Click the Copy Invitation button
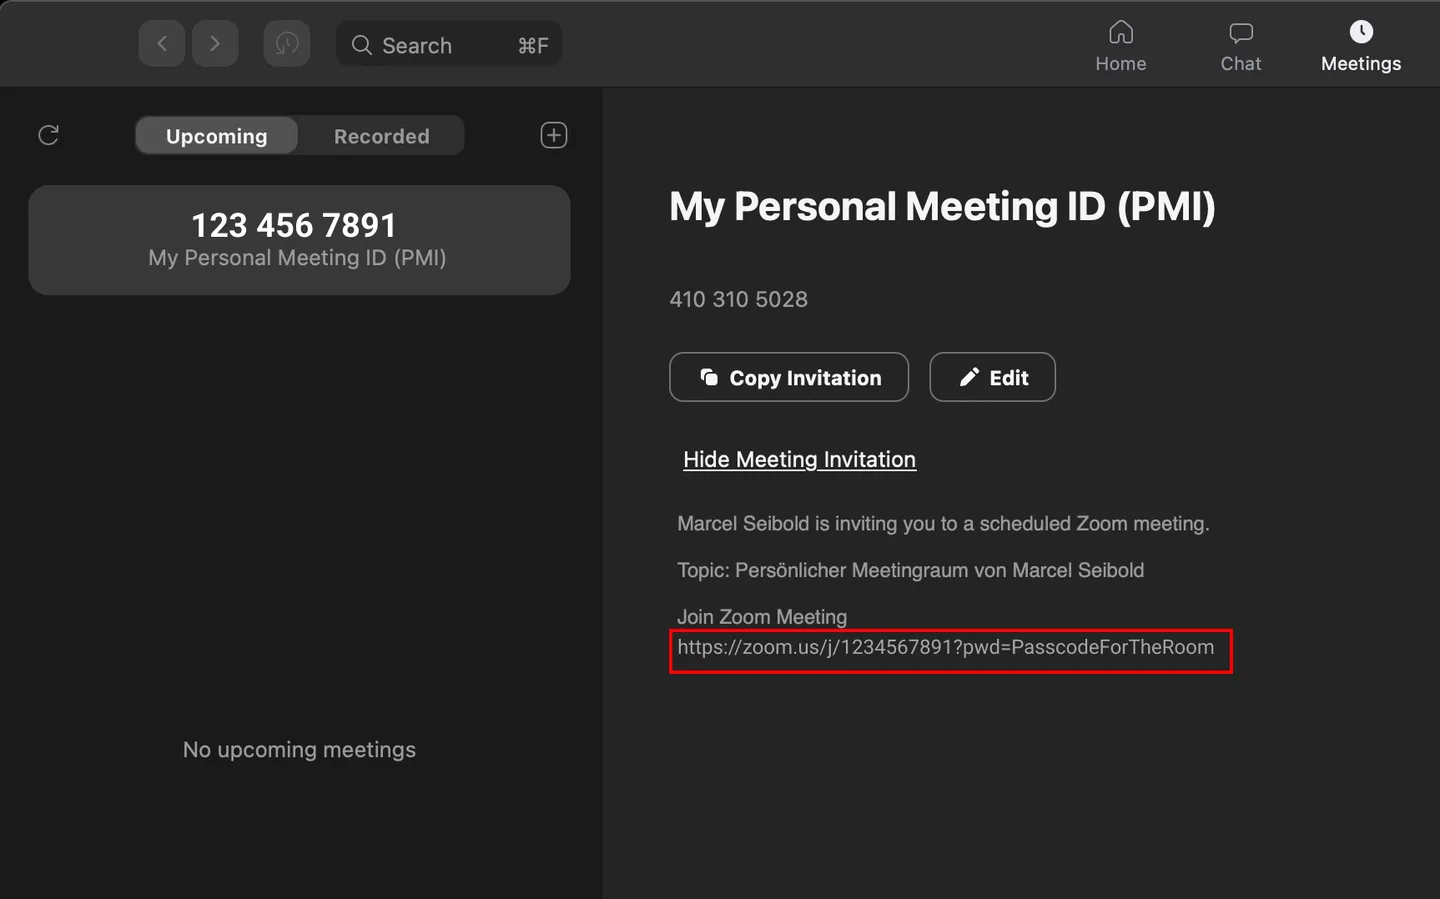Screen dimensions: 1440x899 tap(789, 377)
